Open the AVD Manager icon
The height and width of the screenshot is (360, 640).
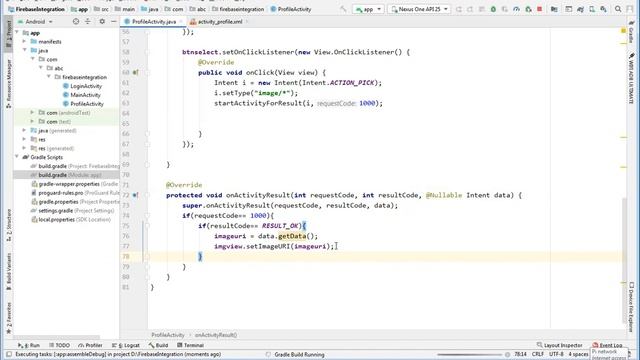coord(592,9)
